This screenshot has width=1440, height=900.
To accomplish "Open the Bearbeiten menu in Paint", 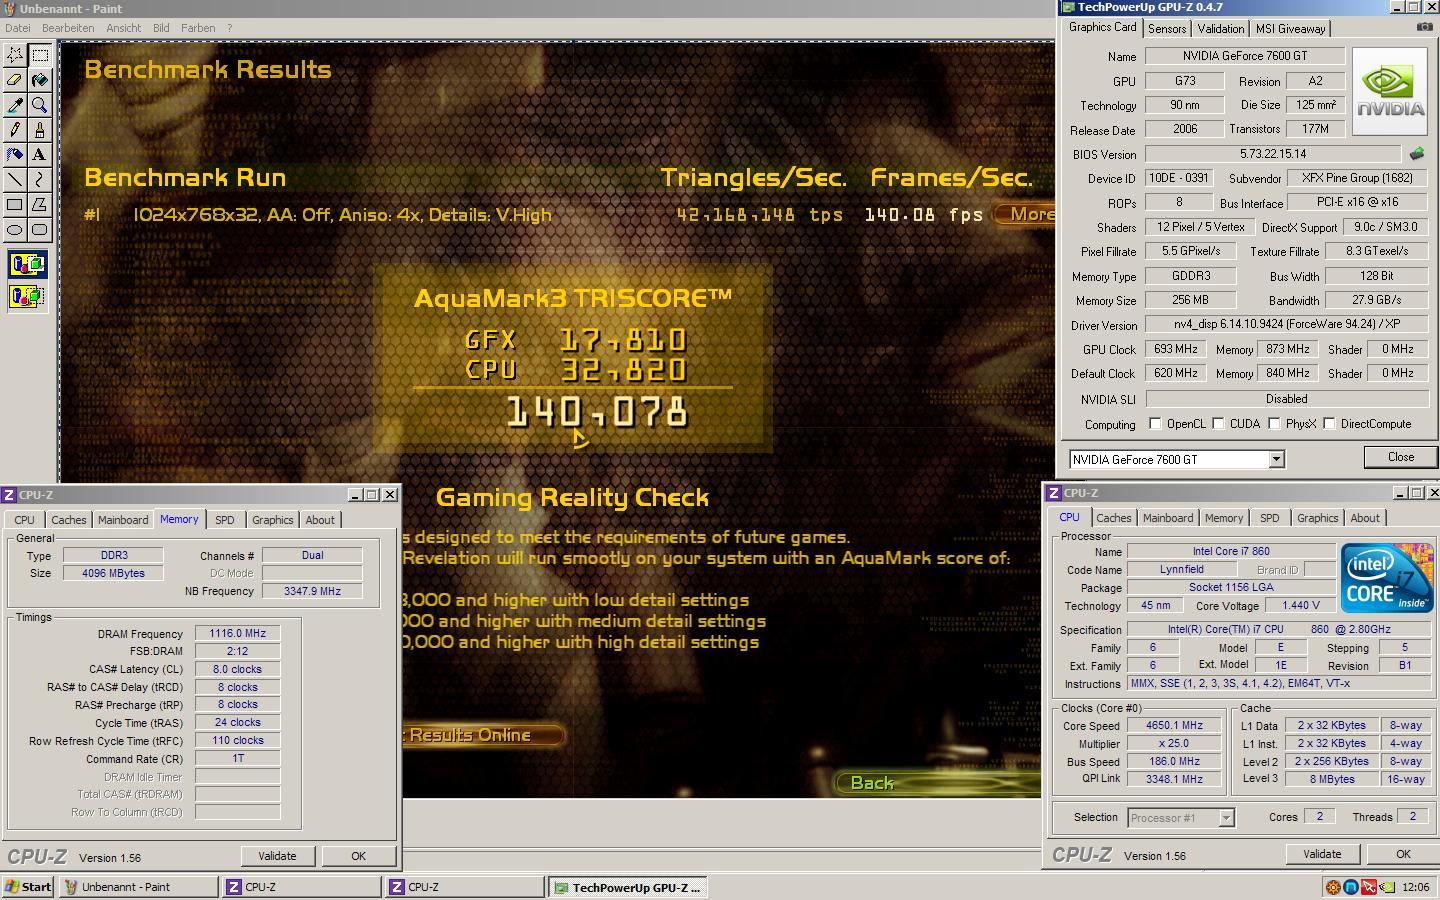I will click(68, 28).
